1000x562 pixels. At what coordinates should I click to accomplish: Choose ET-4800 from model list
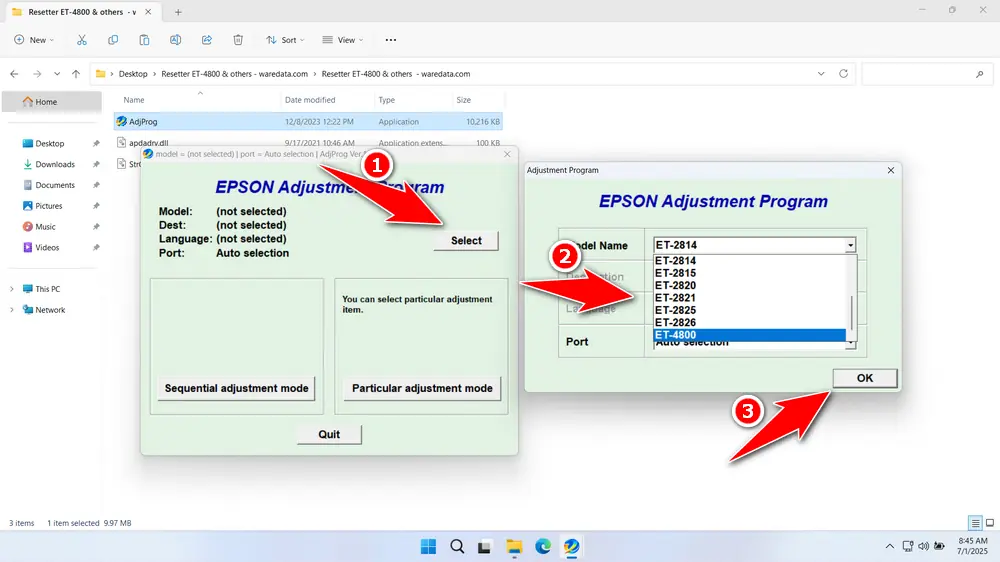click(x=749, y=335)
